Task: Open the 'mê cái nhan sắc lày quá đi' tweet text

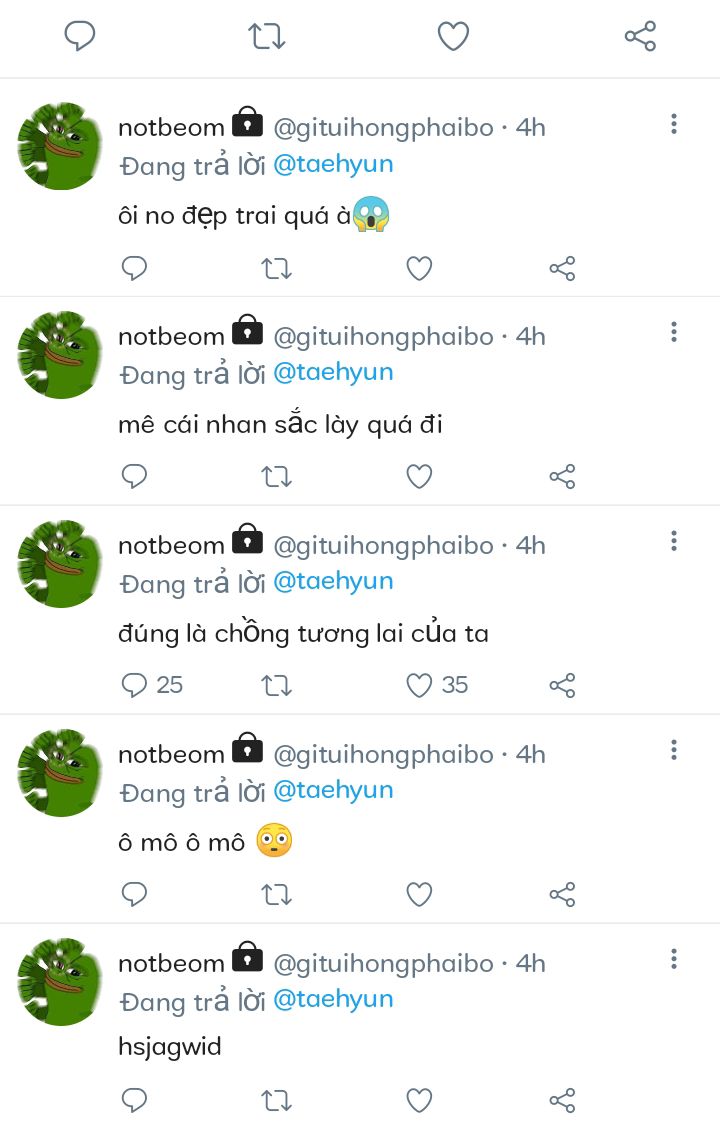Action: pos(280,425)
